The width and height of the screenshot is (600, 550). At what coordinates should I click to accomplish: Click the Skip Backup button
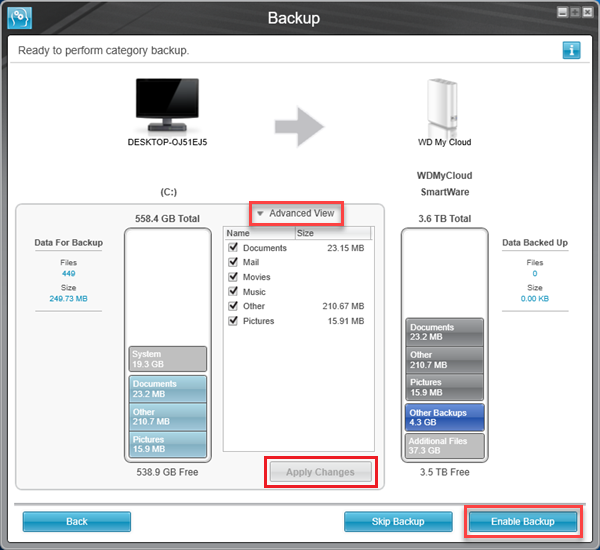click(x=398, y=521)
